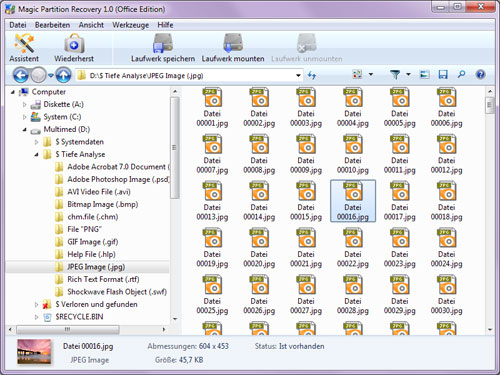500x375 pixels.
Task: Expand the $RECYCLE.BIN node
Action: pyautogui.click(x=36, y=317)
